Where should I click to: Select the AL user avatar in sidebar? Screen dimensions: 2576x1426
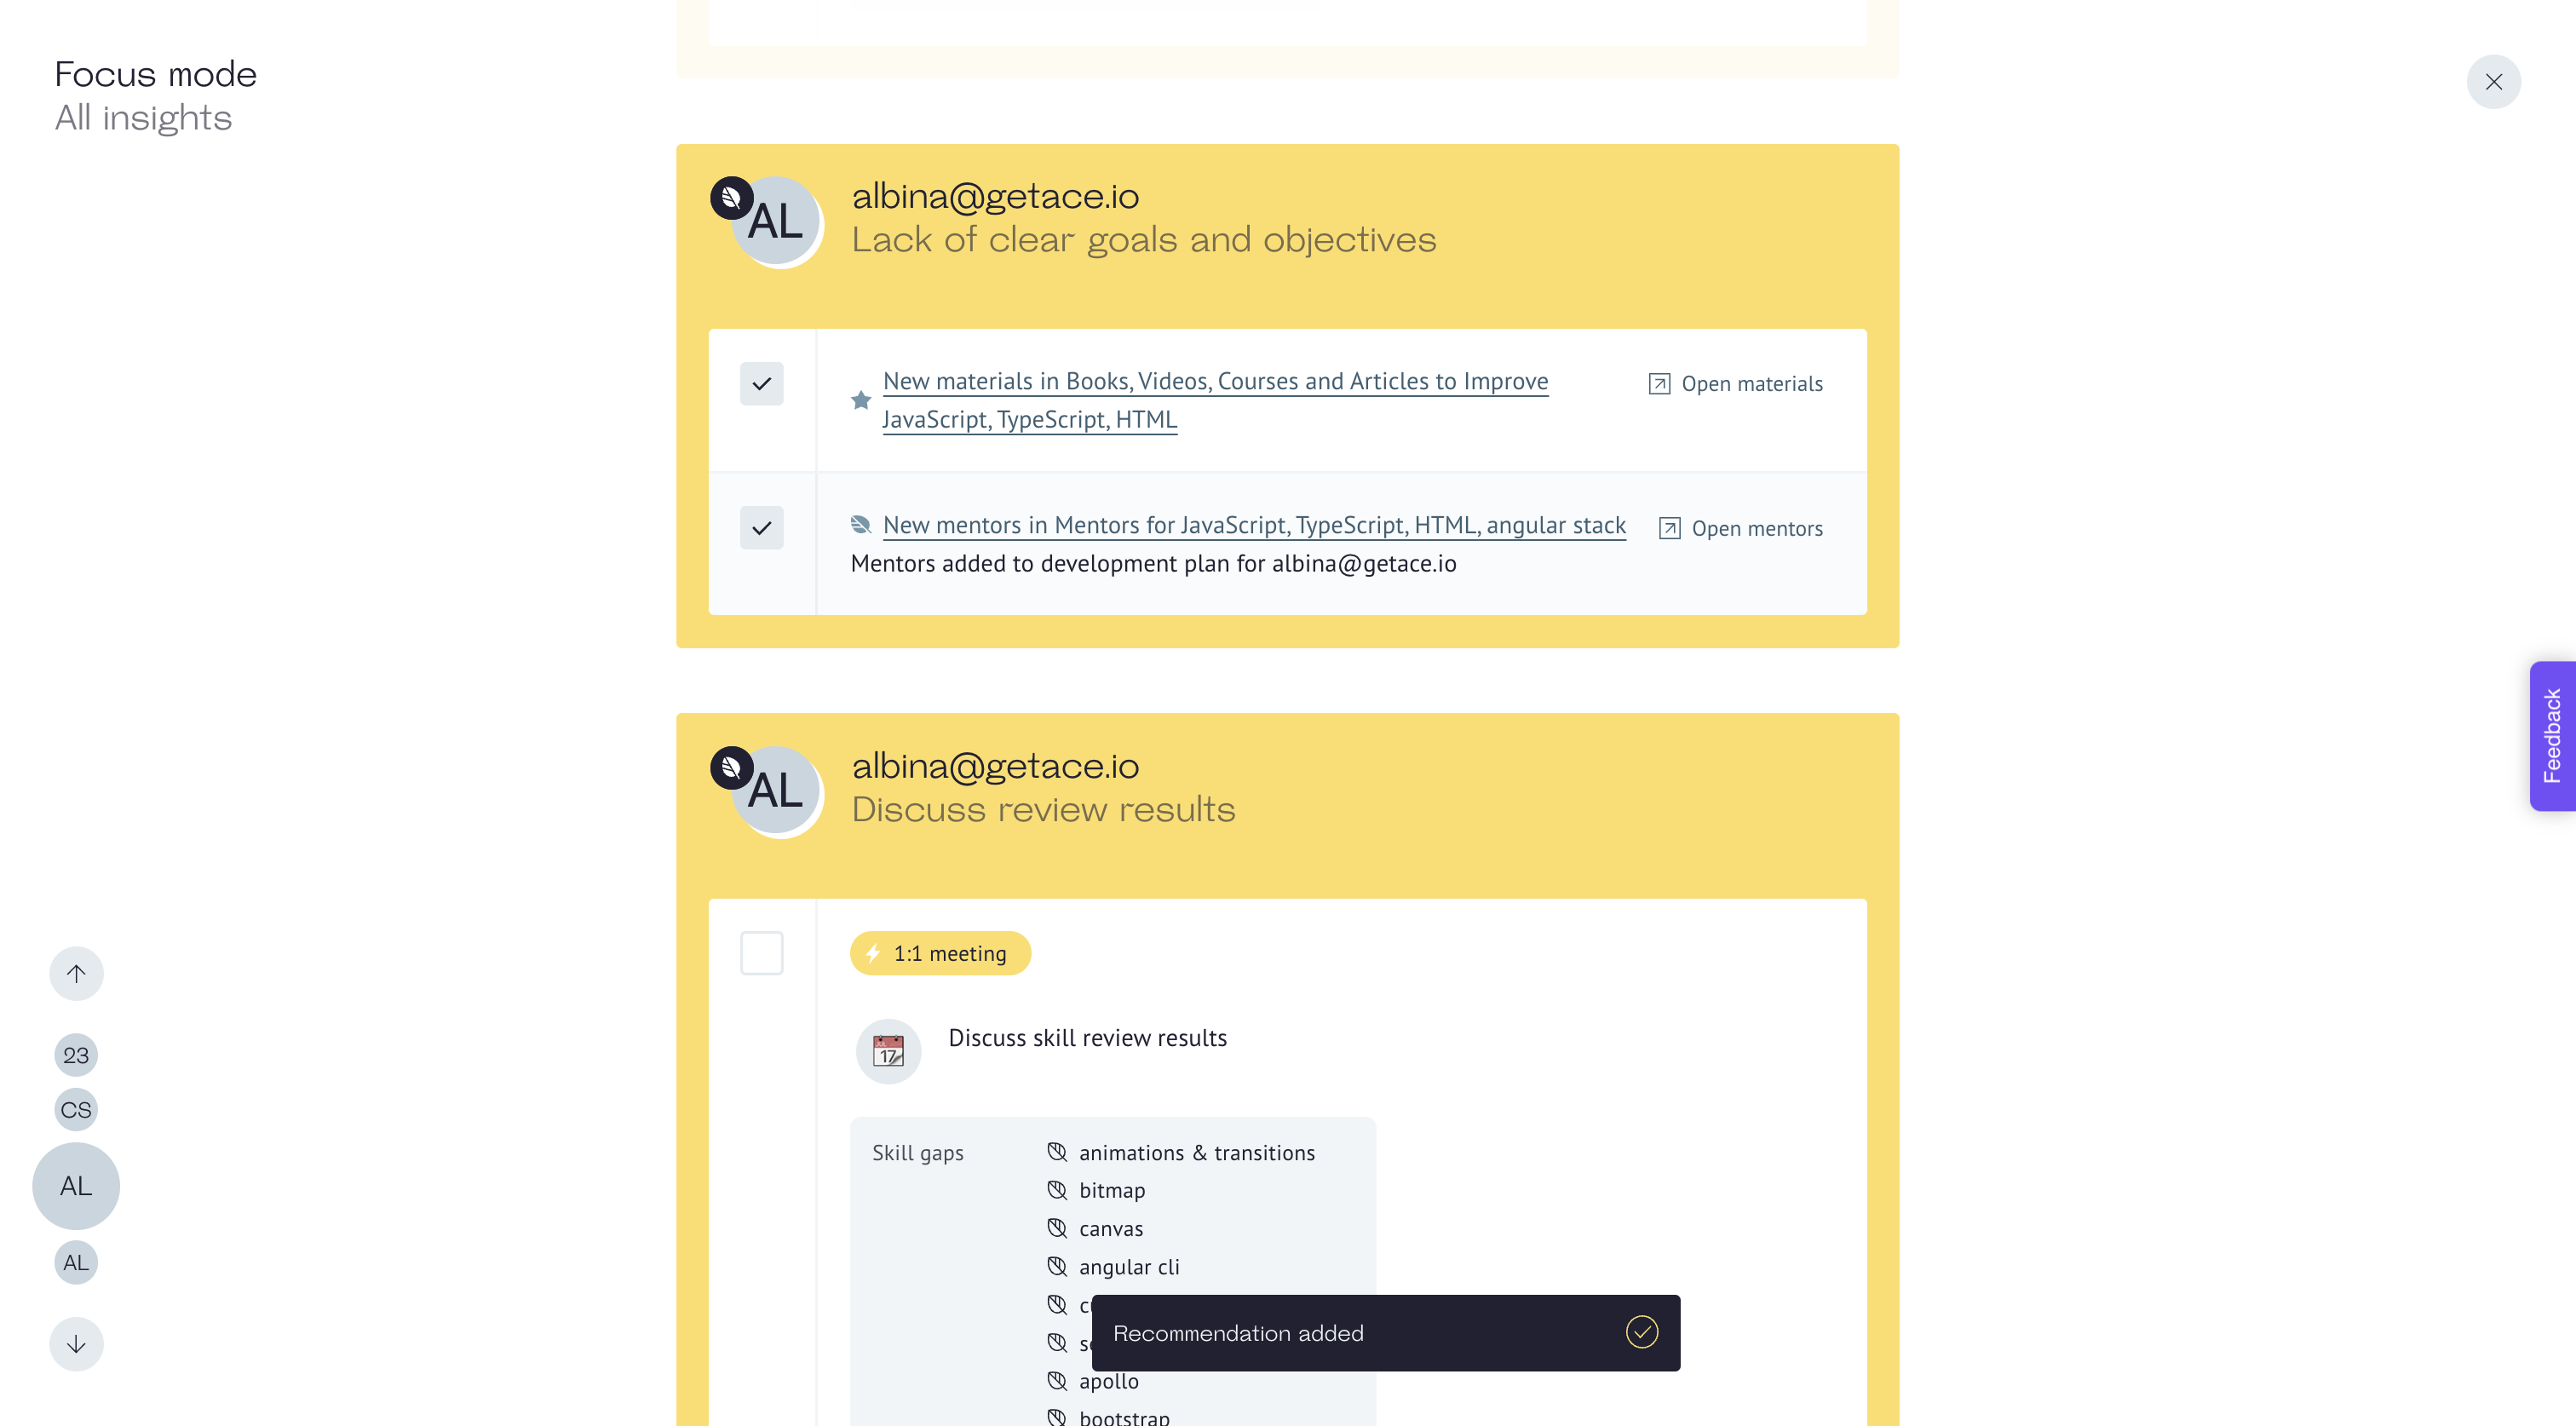76,1186
